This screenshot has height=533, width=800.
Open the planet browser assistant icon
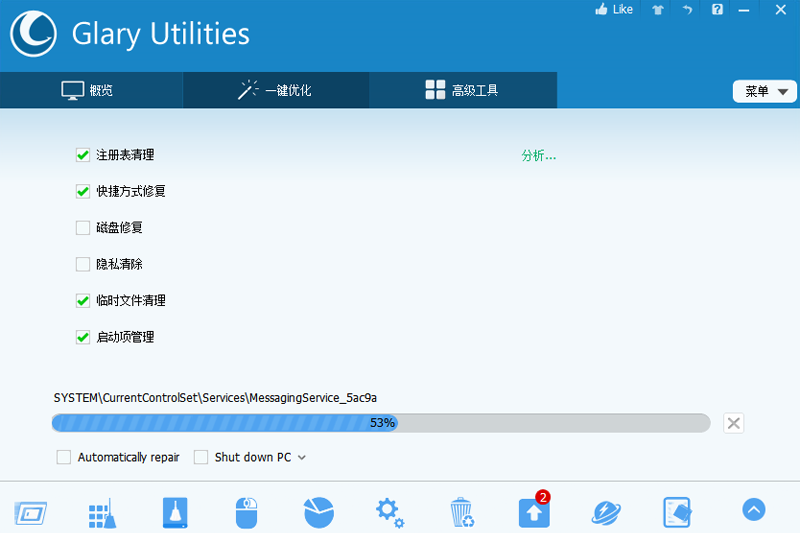606,513
